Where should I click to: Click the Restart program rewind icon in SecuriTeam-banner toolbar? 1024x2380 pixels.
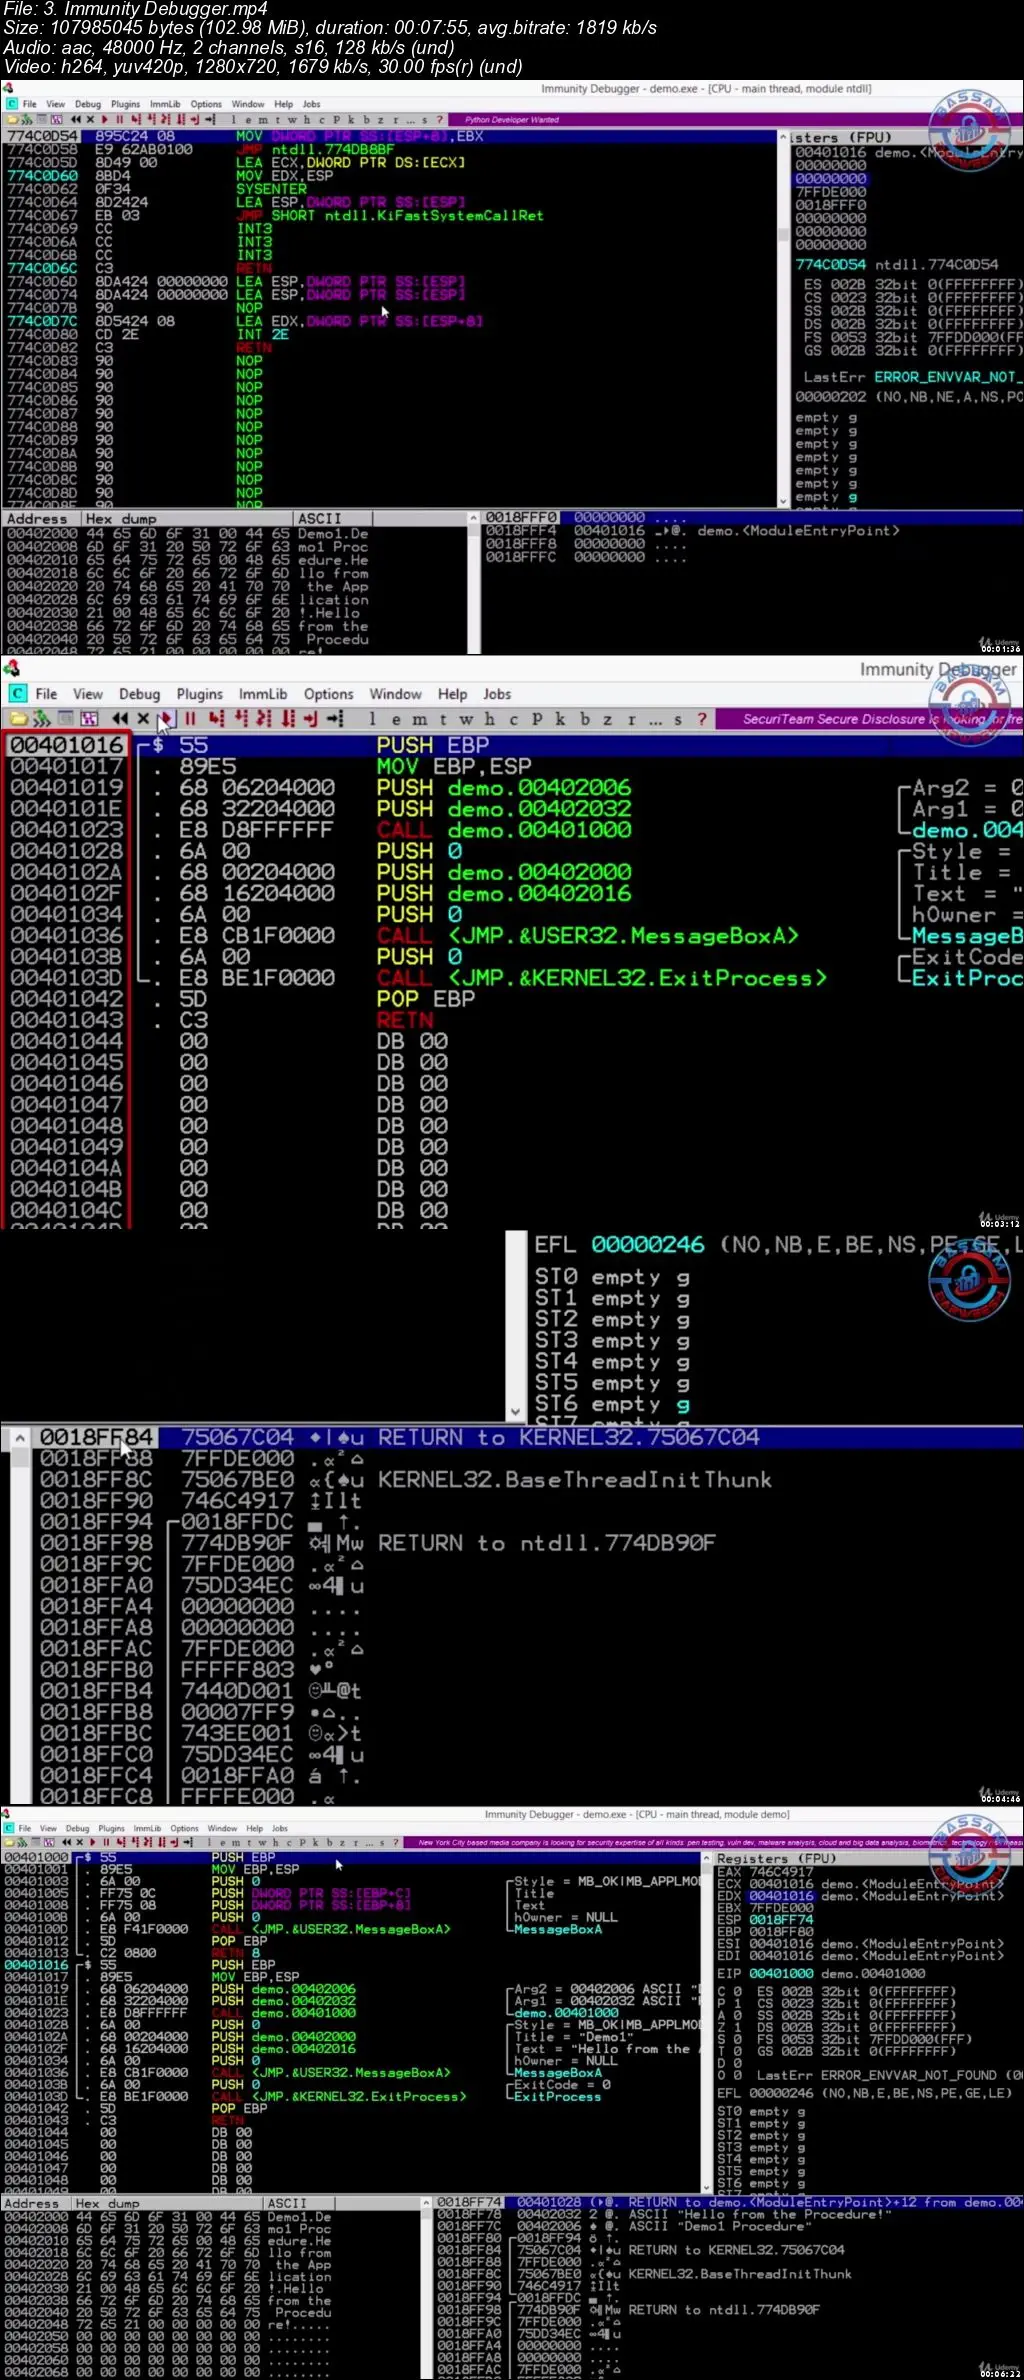click(120, 718)
